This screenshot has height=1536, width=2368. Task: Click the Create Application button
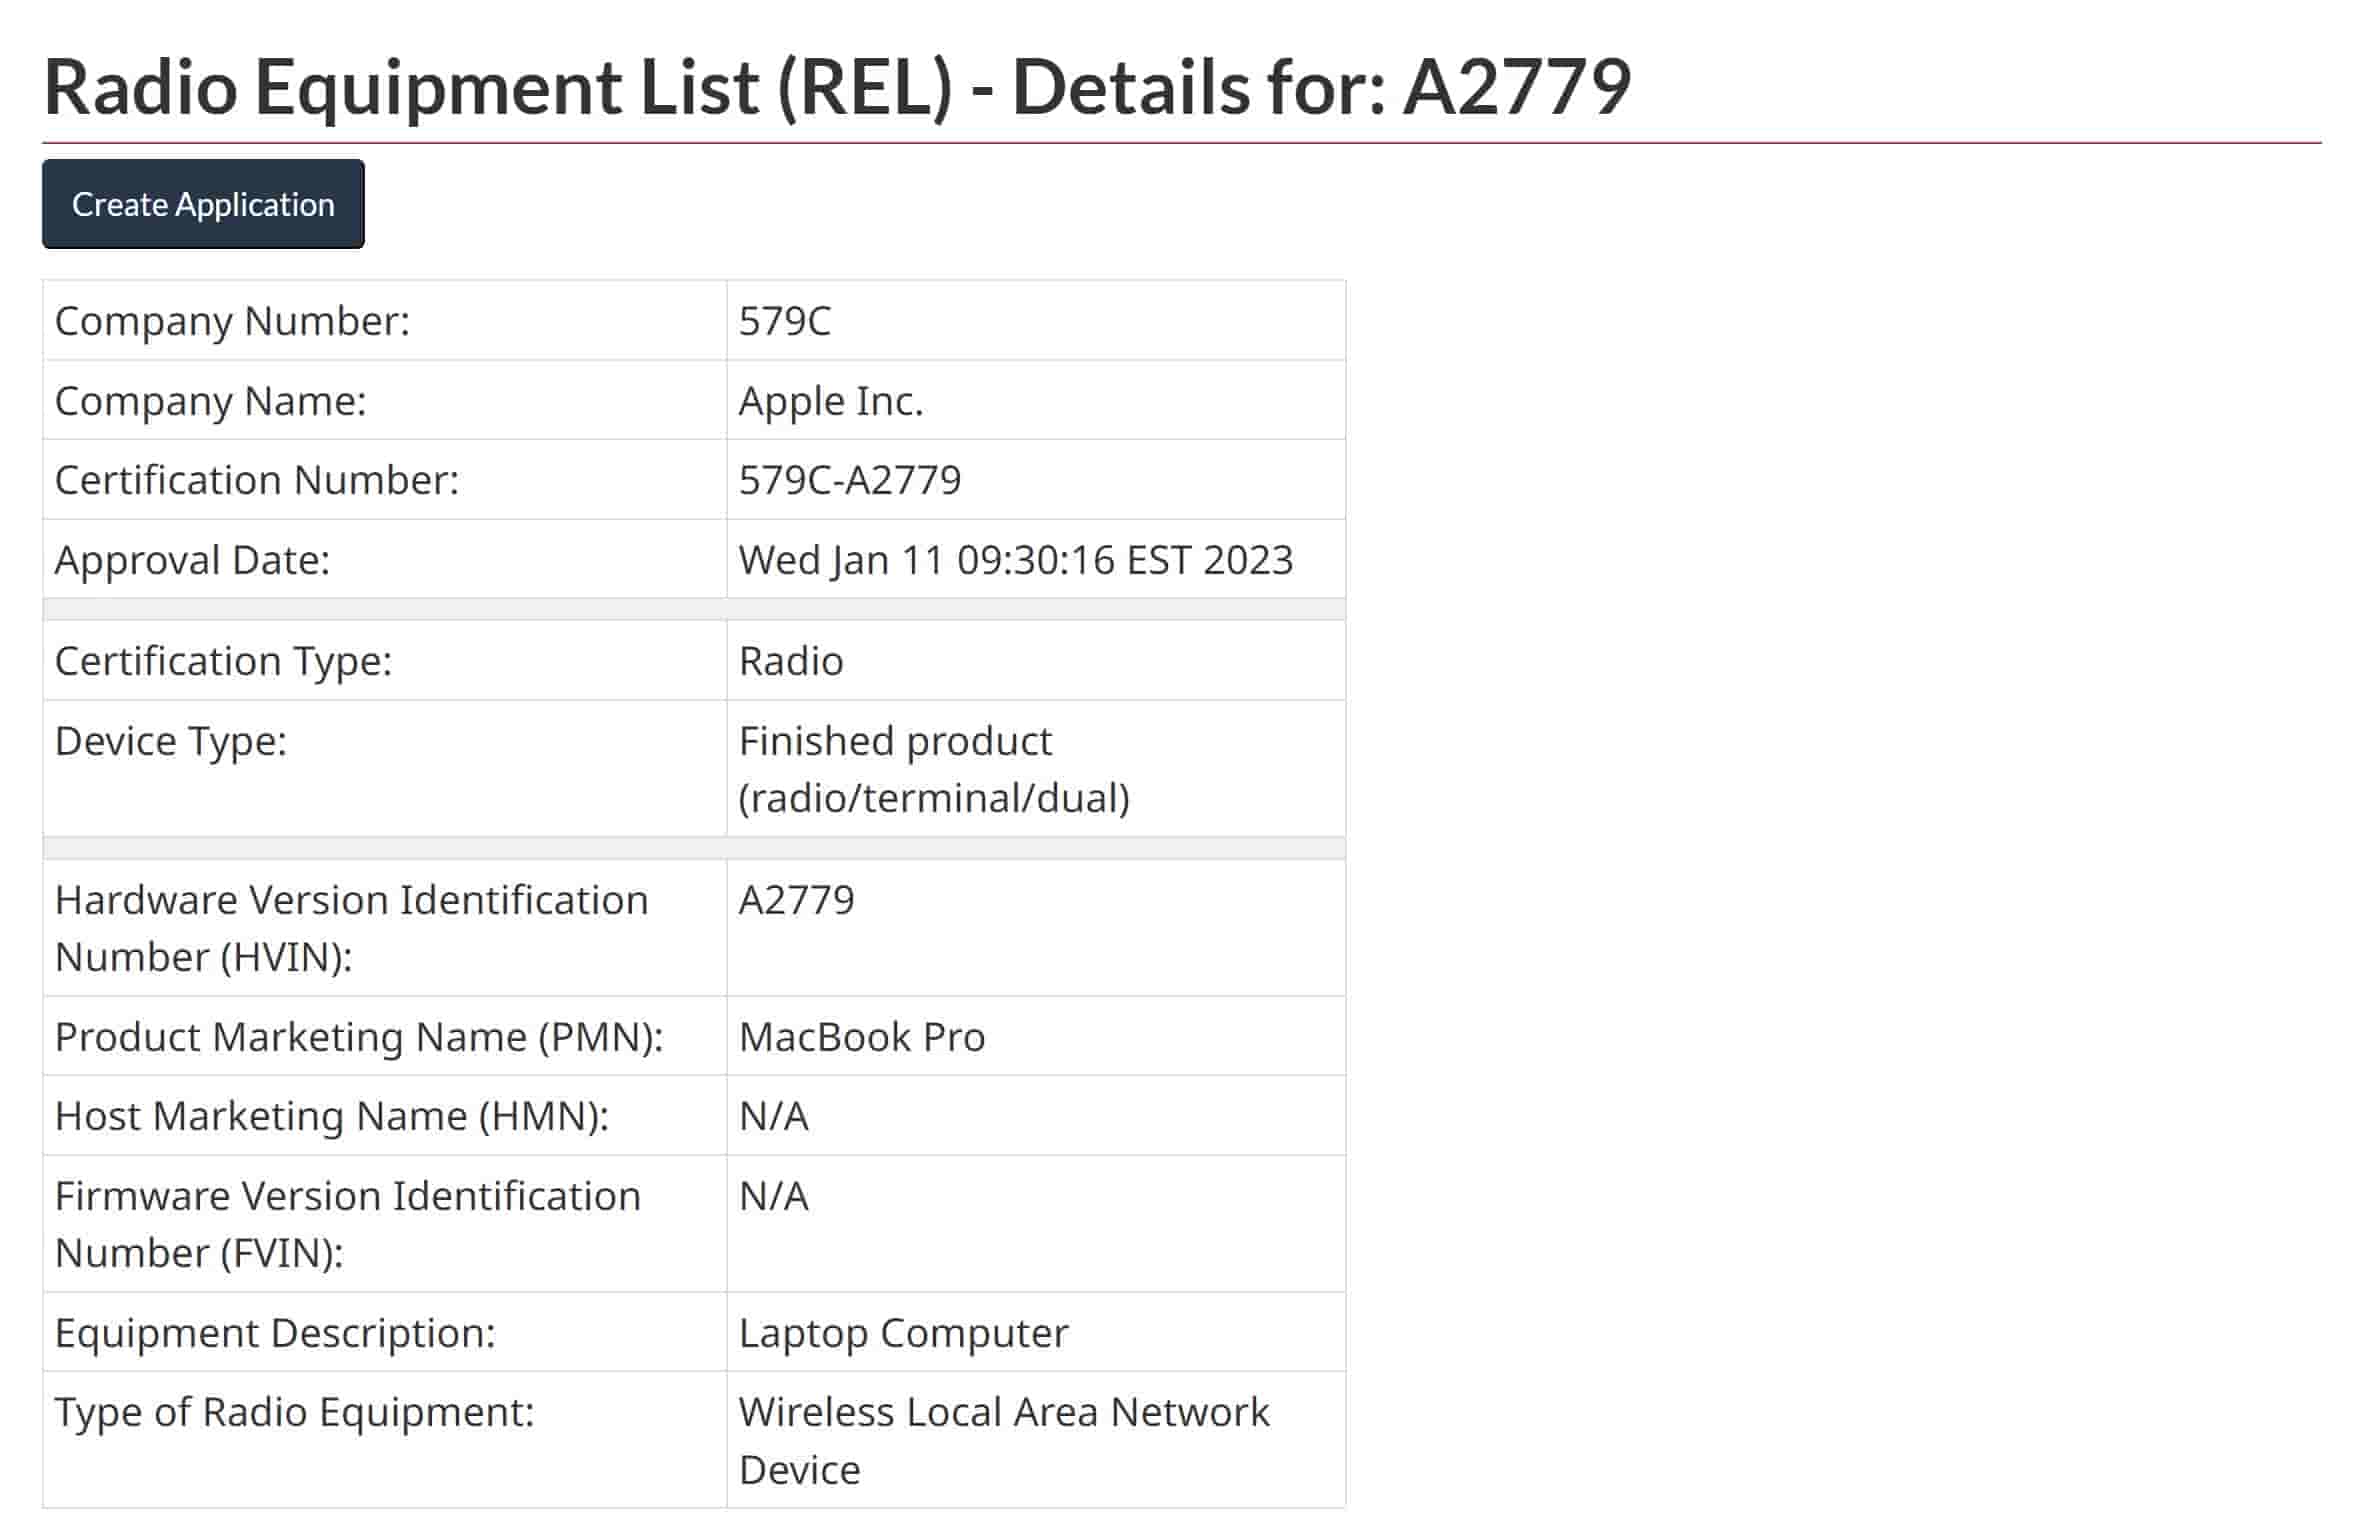click(x=203, y=204)
